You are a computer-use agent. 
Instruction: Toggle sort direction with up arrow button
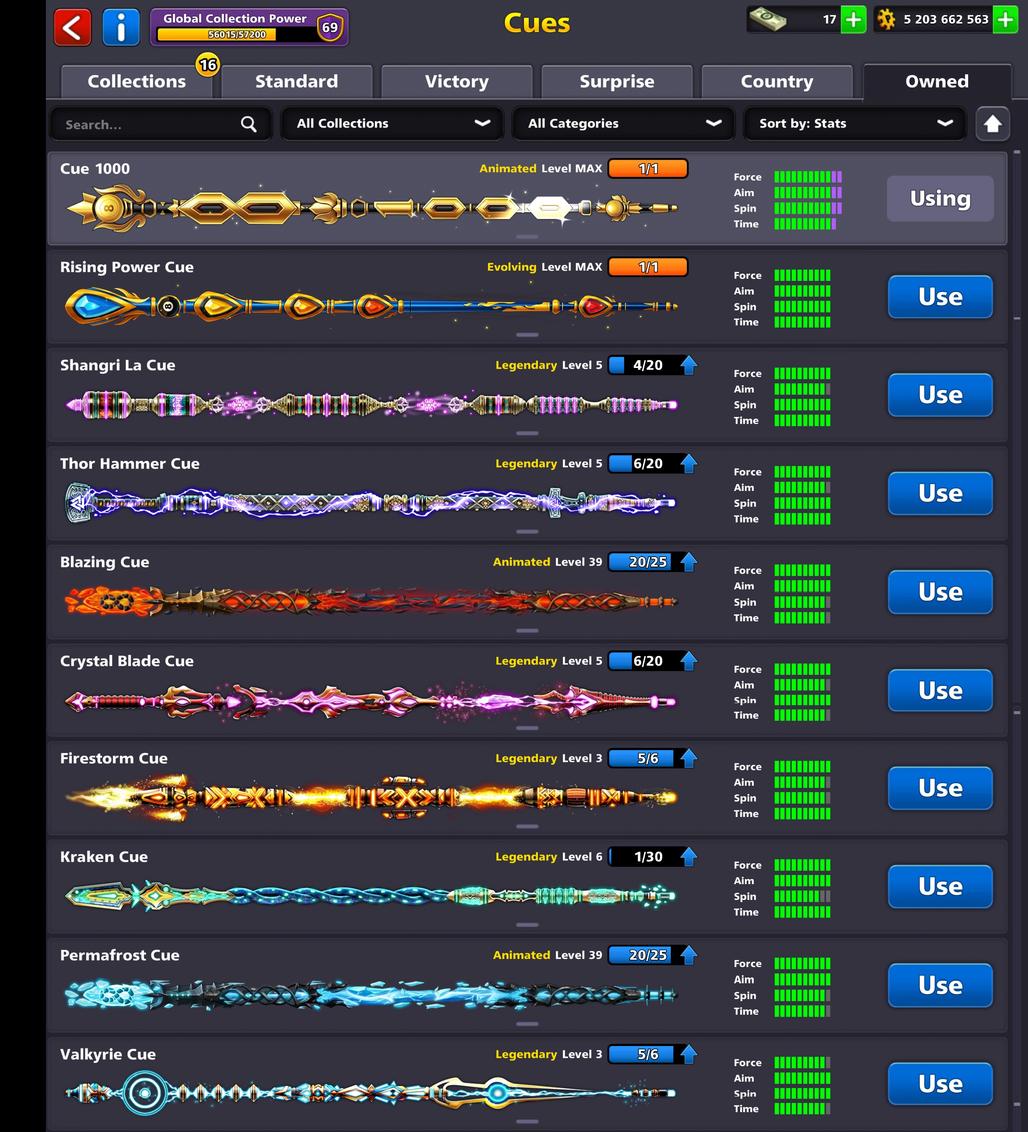pos(992,124)
